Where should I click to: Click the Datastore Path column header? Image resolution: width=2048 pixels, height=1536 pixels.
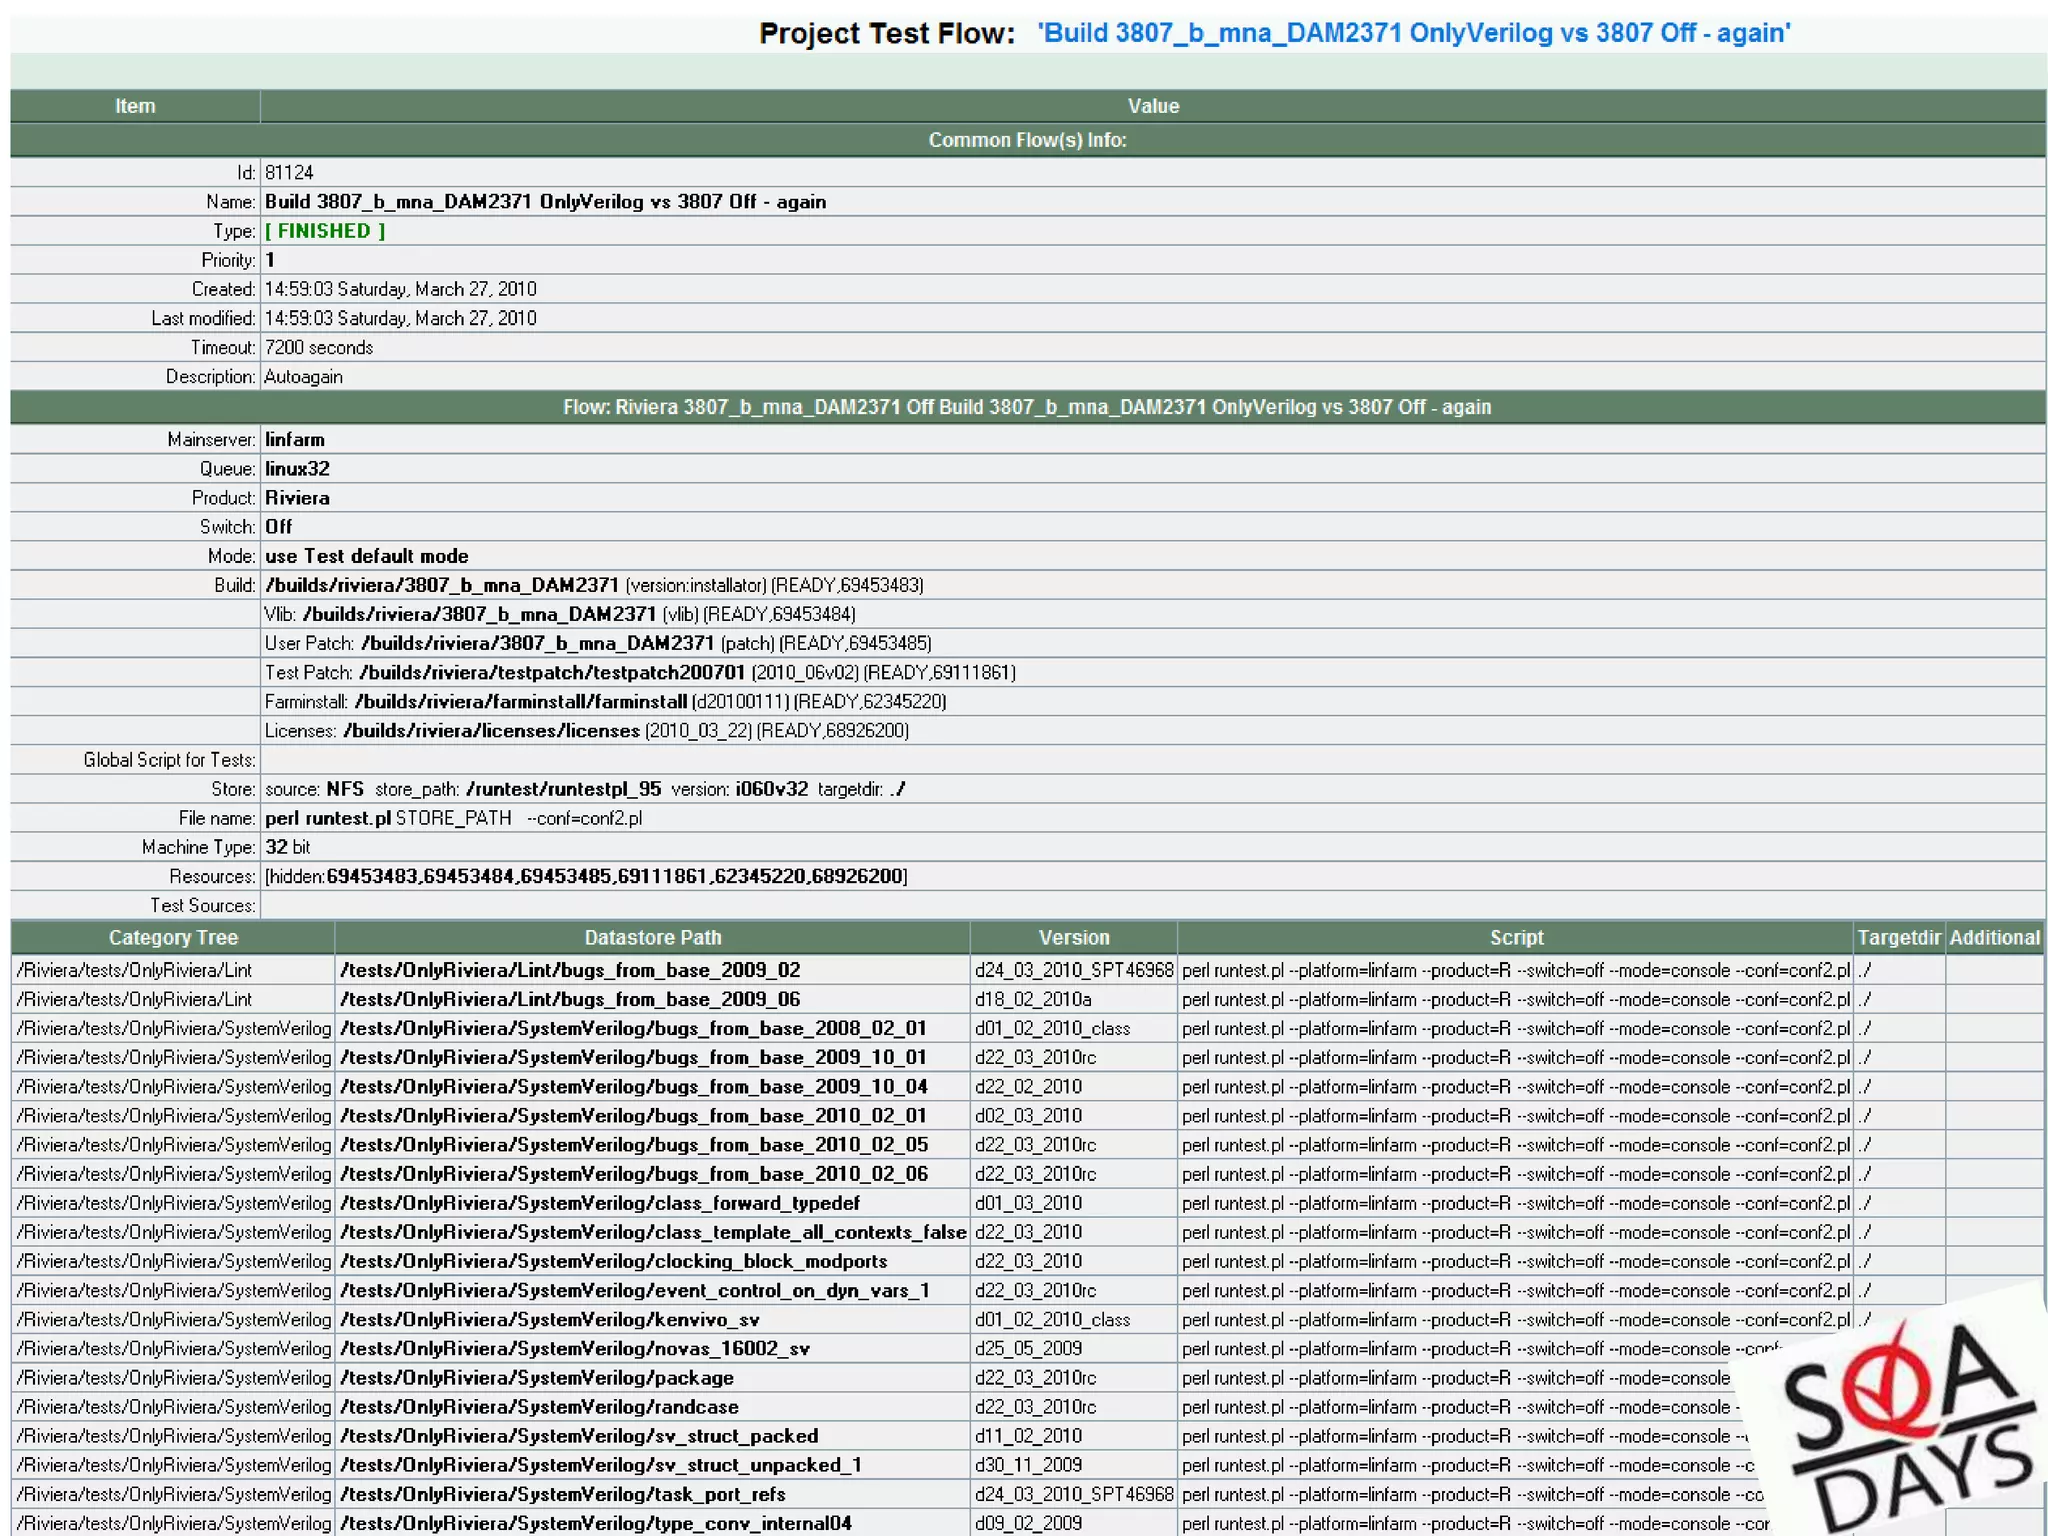[x=652, y=937]
